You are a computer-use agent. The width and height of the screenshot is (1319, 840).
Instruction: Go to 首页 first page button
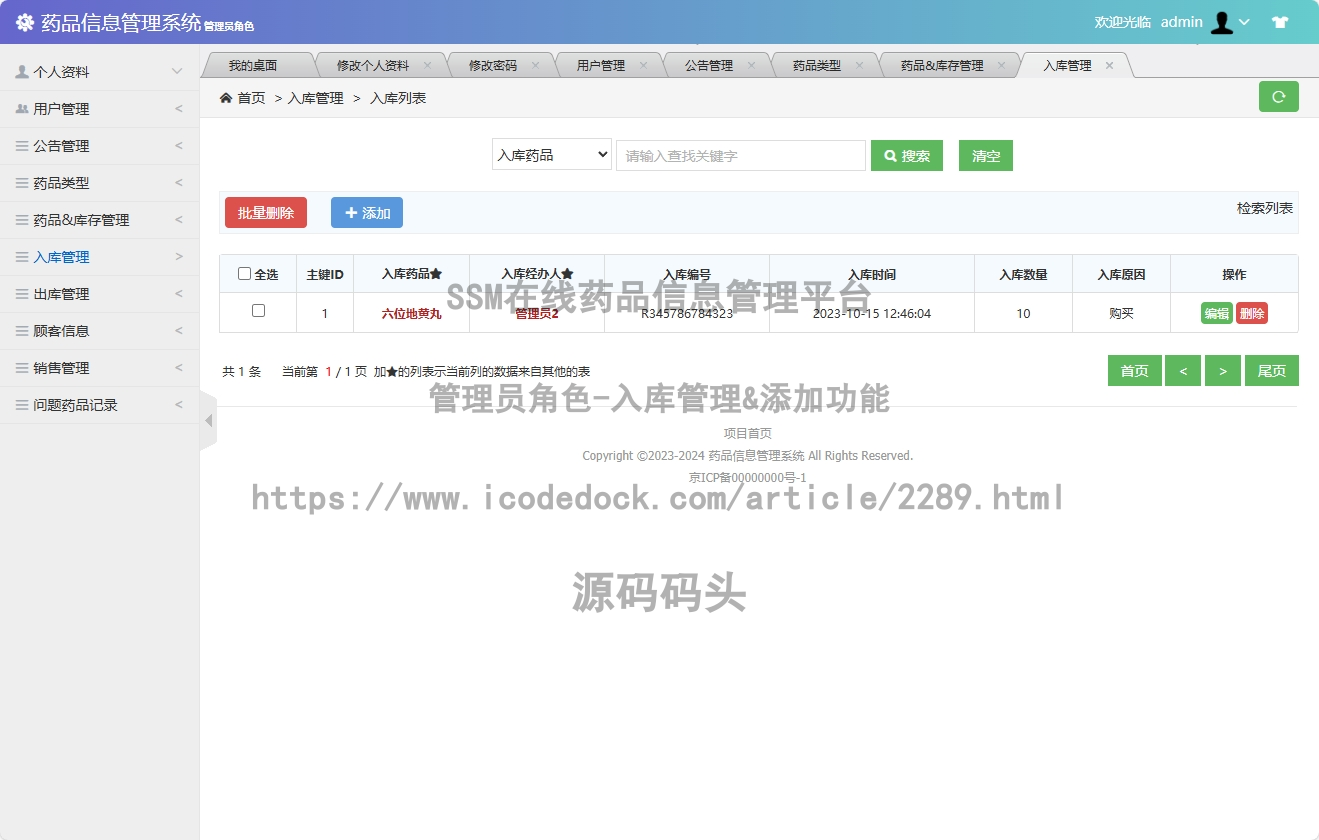click(x=1135, y=371)
